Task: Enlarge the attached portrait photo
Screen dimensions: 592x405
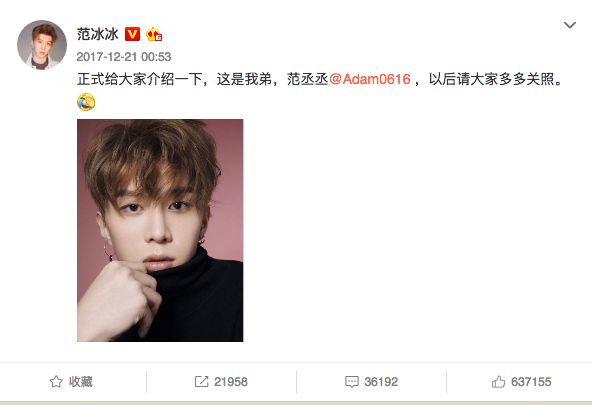Action: click(160, 230)
